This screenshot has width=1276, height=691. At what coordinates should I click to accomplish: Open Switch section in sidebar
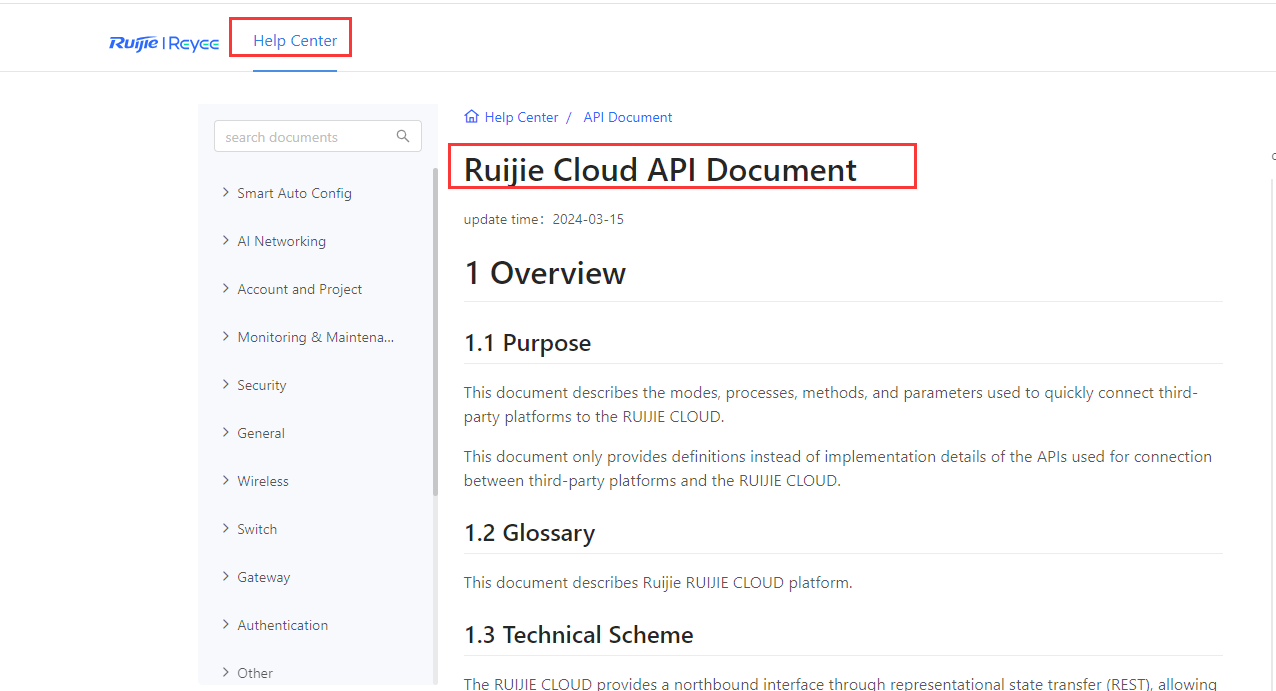point(257,529)
